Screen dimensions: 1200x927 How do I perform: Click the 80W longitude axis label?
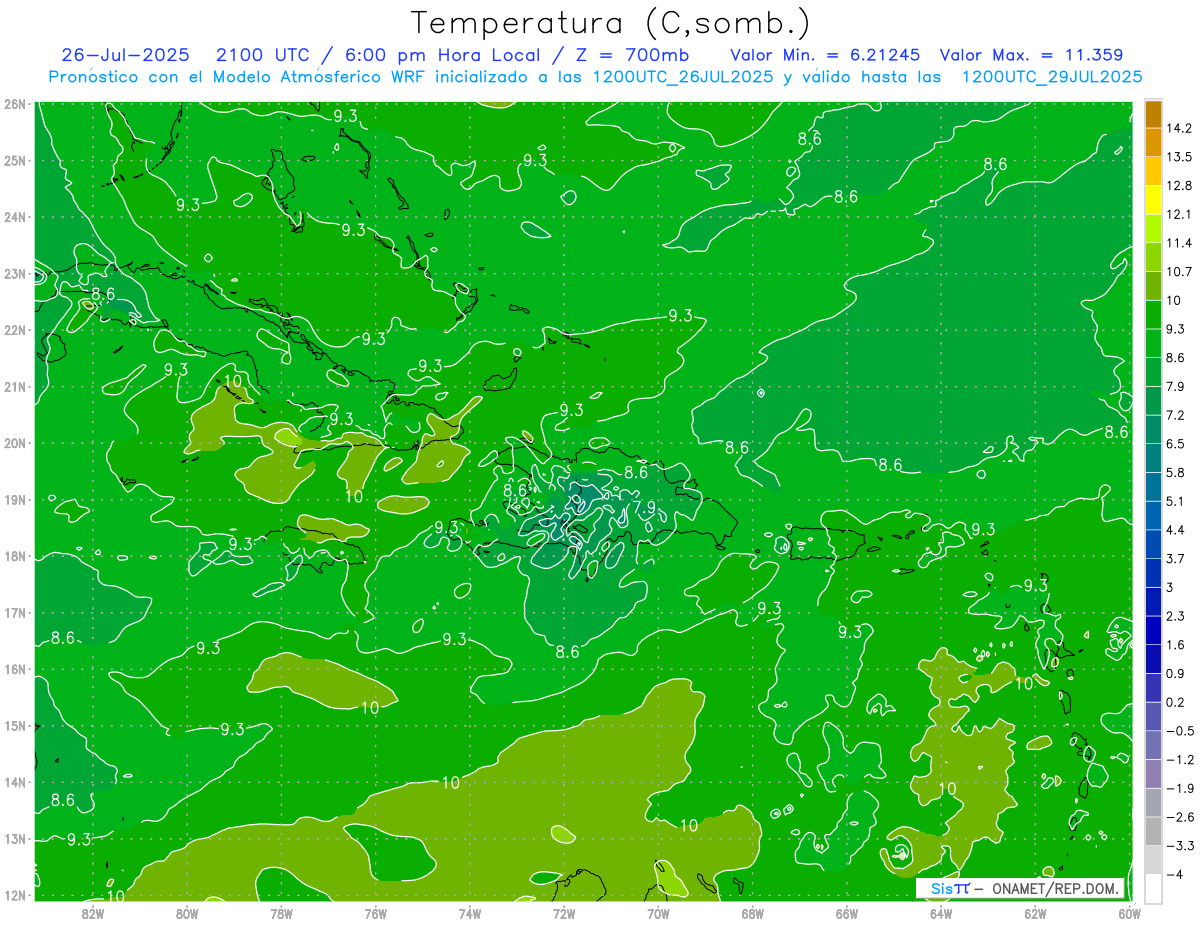point(187,913)
